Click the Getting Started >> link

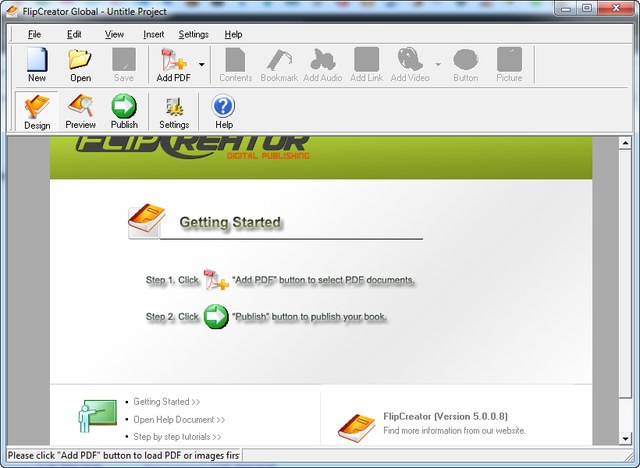click(x=166, y=402)
